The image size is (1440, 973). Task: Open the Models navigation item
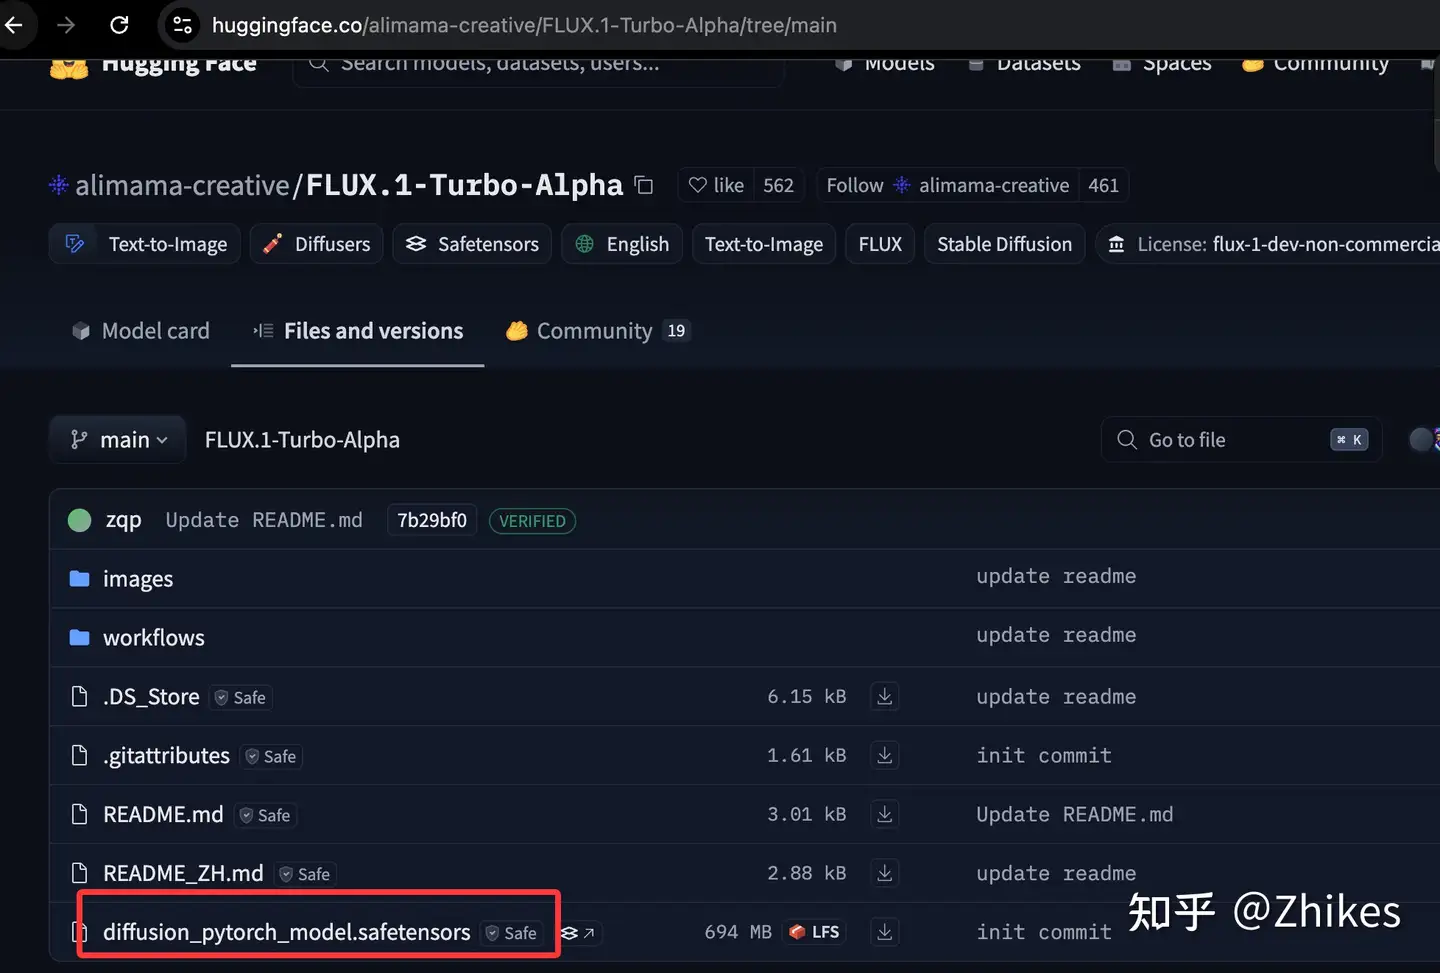coord(885,64)
